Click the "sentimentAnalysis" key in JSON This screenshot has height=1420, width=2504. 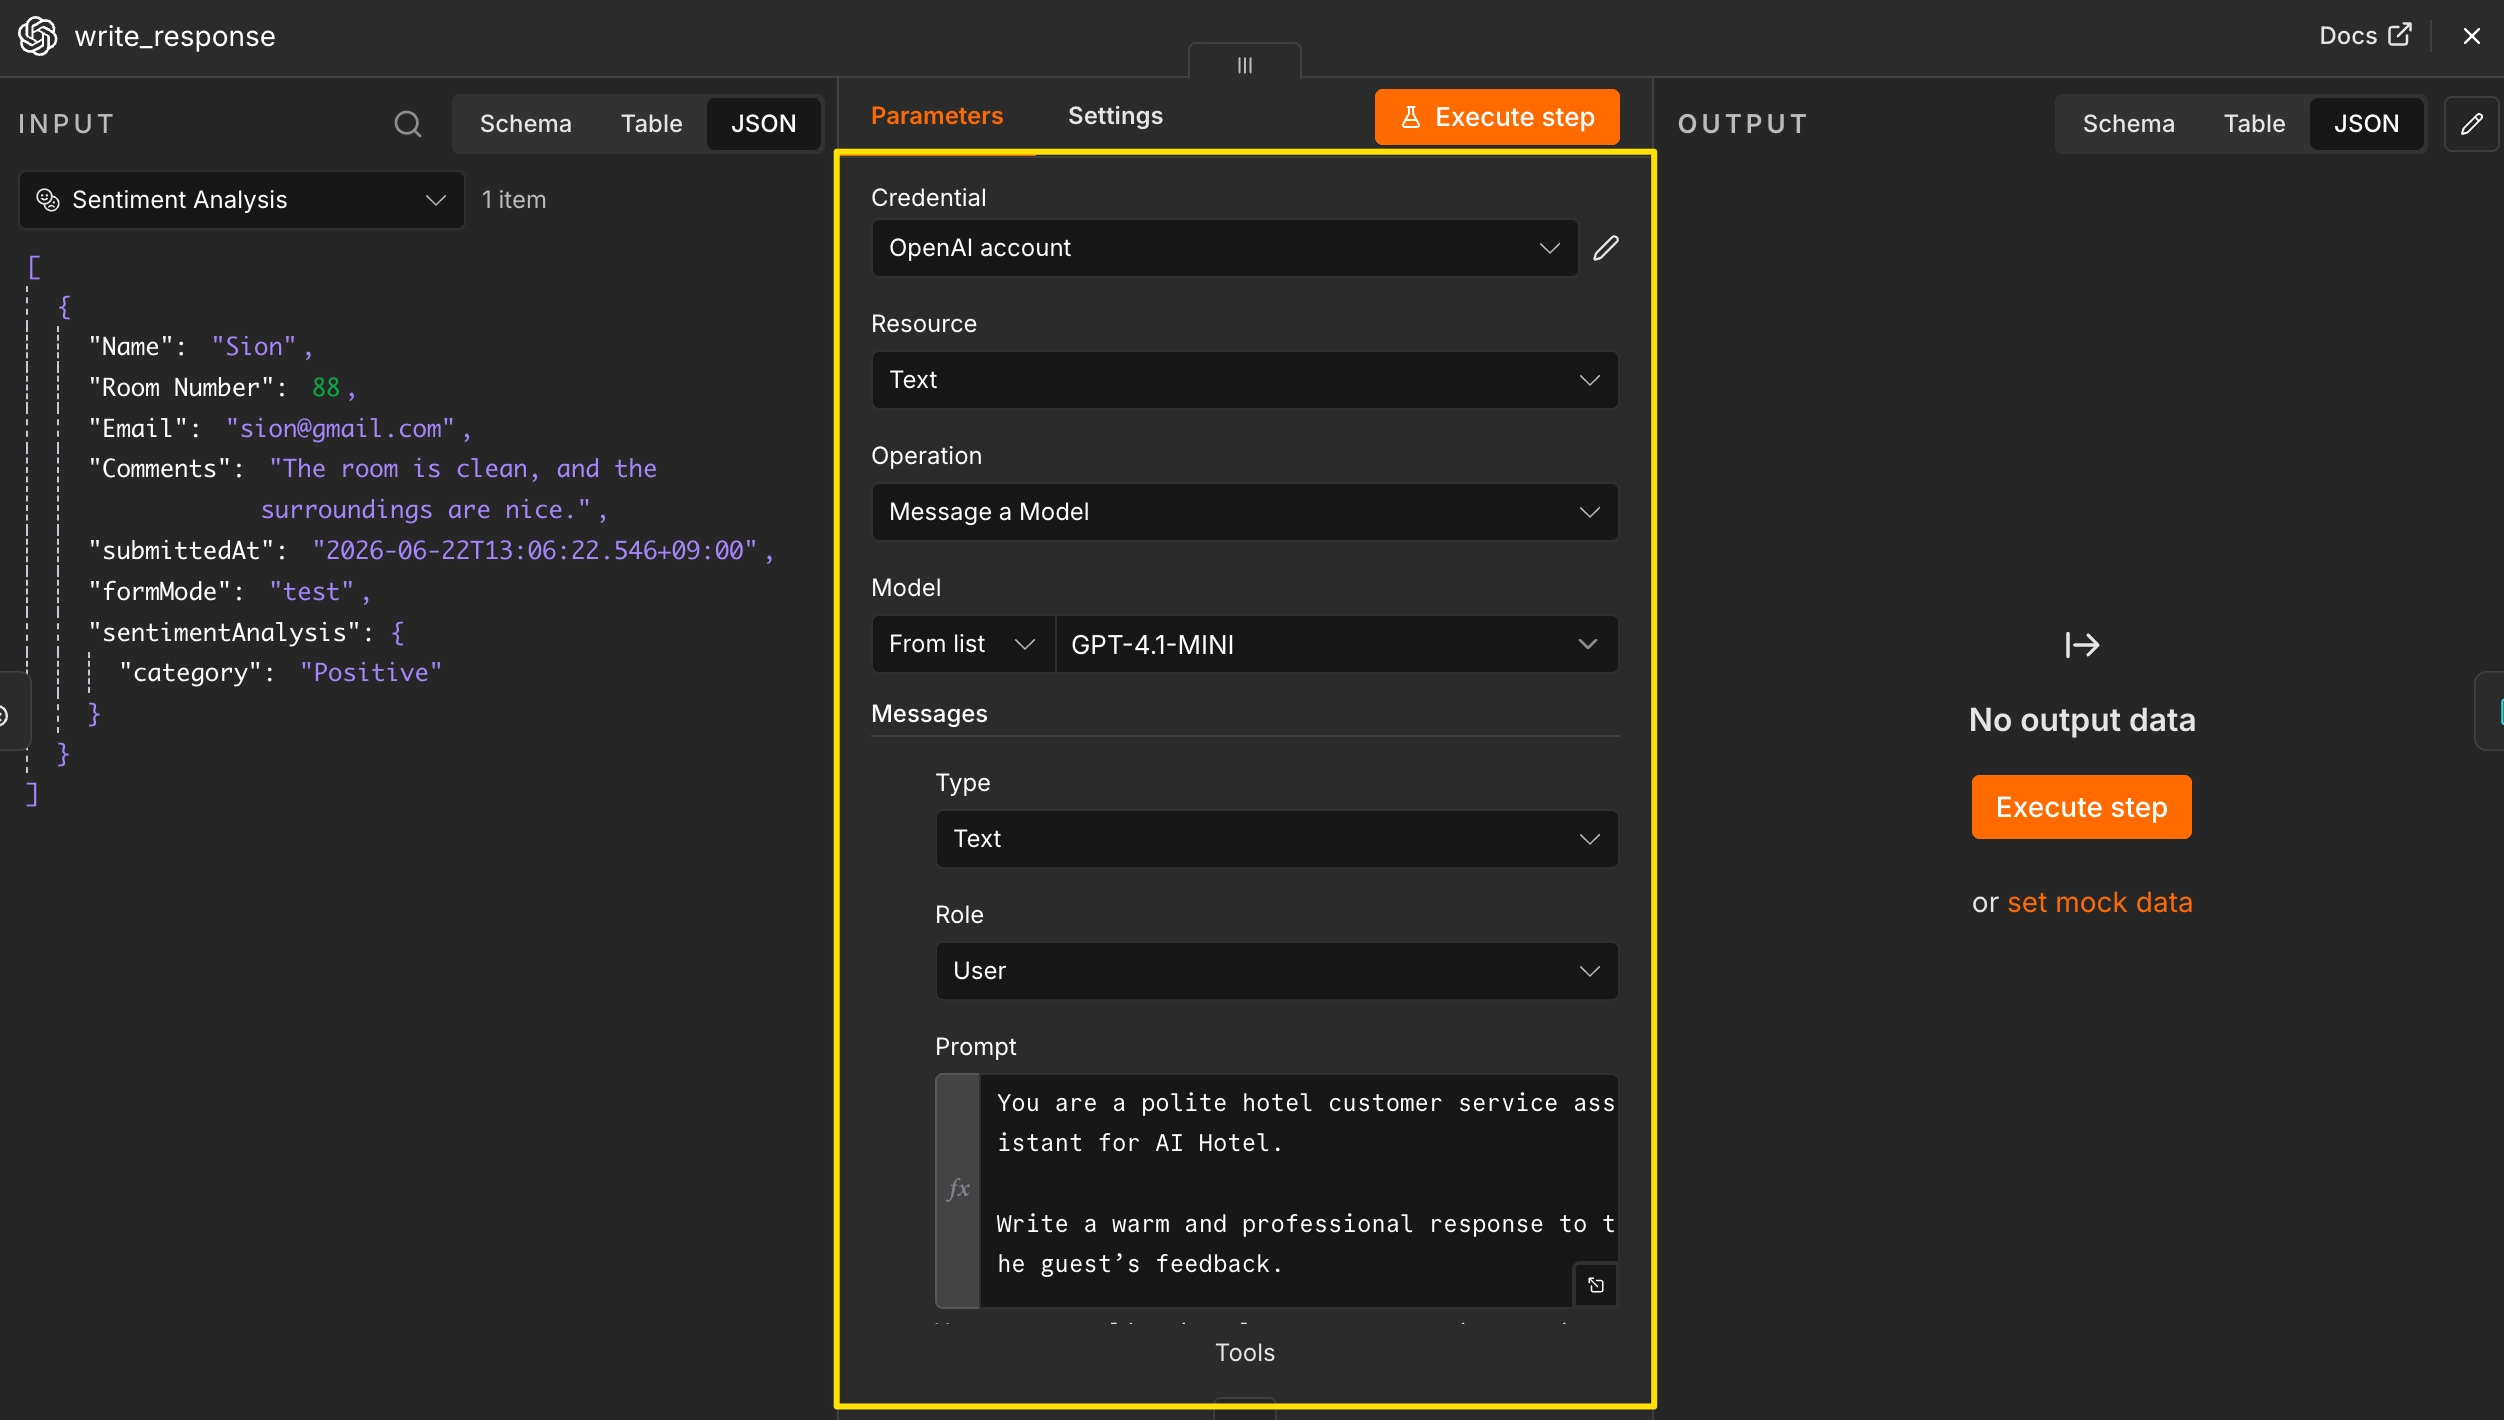[x=224, y=632]
